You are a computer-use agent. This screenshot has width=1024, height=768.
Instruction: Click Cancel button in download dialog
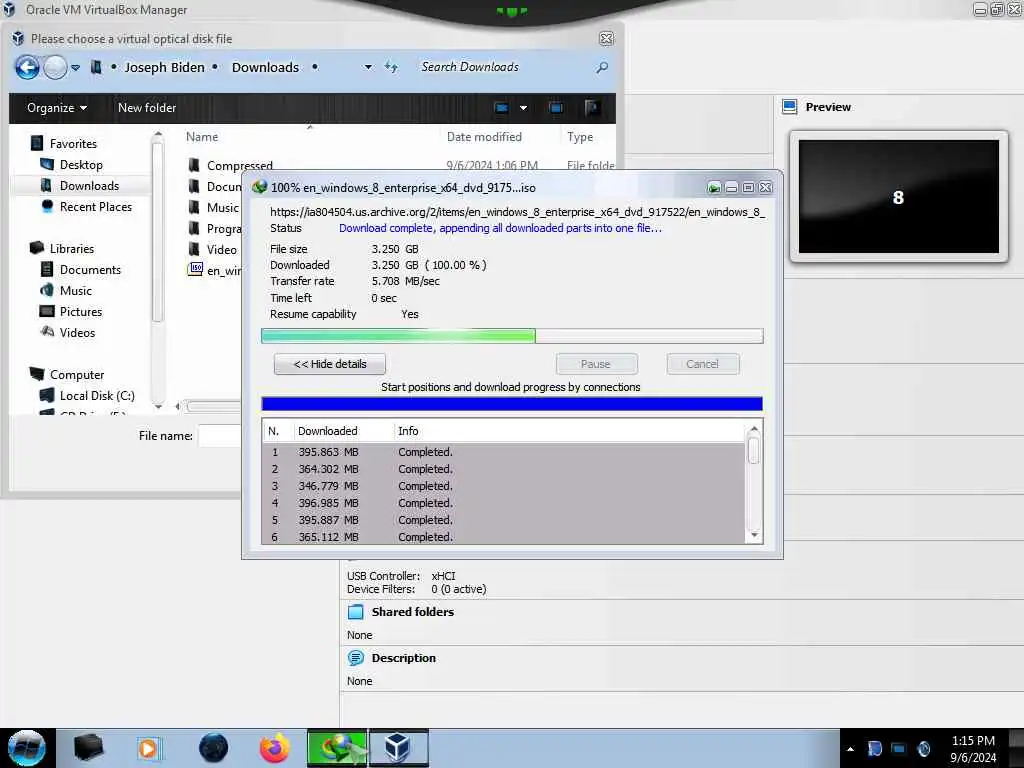click(x=703, y=364)
